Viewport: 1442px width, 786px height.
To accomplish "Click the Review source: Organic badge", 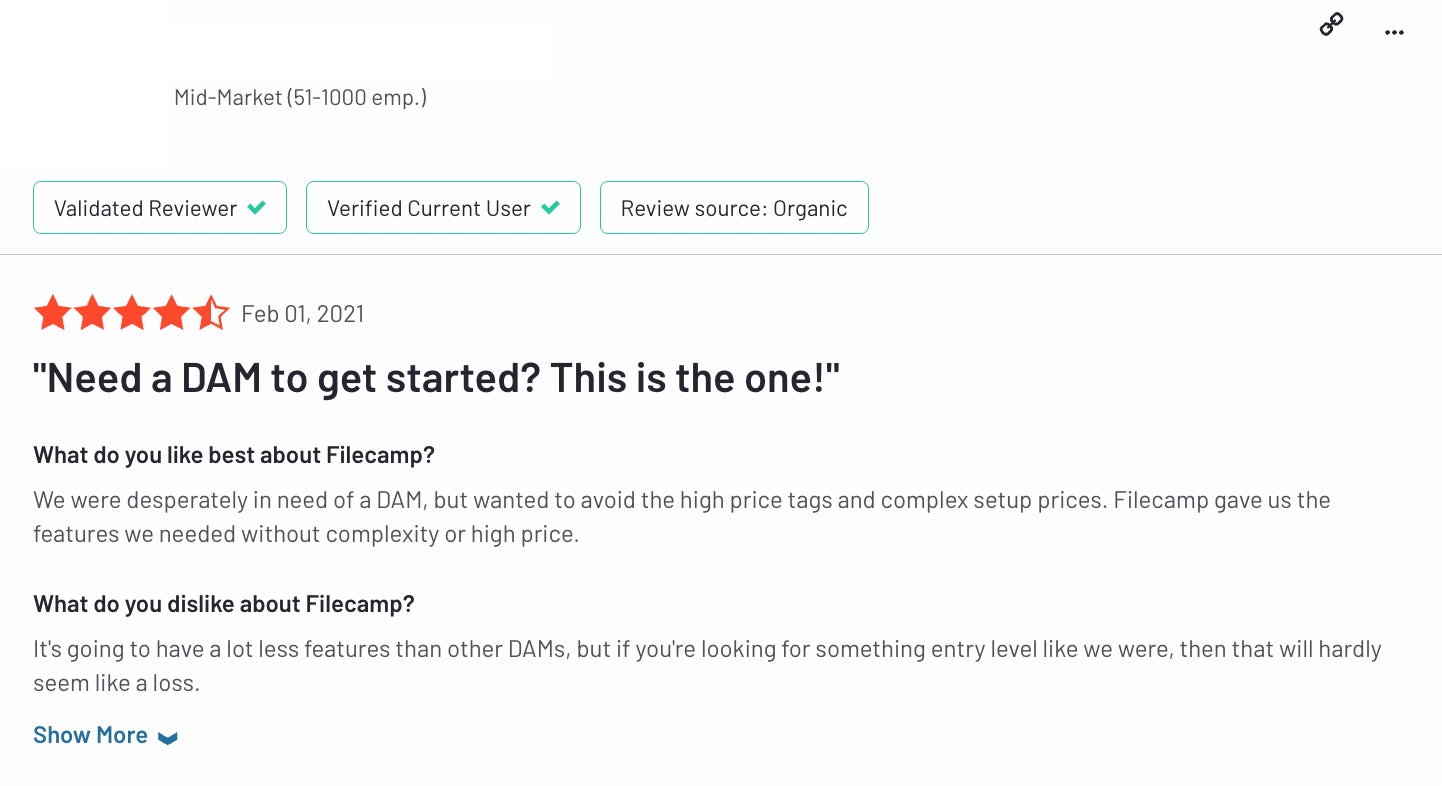I will [x=734, y=208].
